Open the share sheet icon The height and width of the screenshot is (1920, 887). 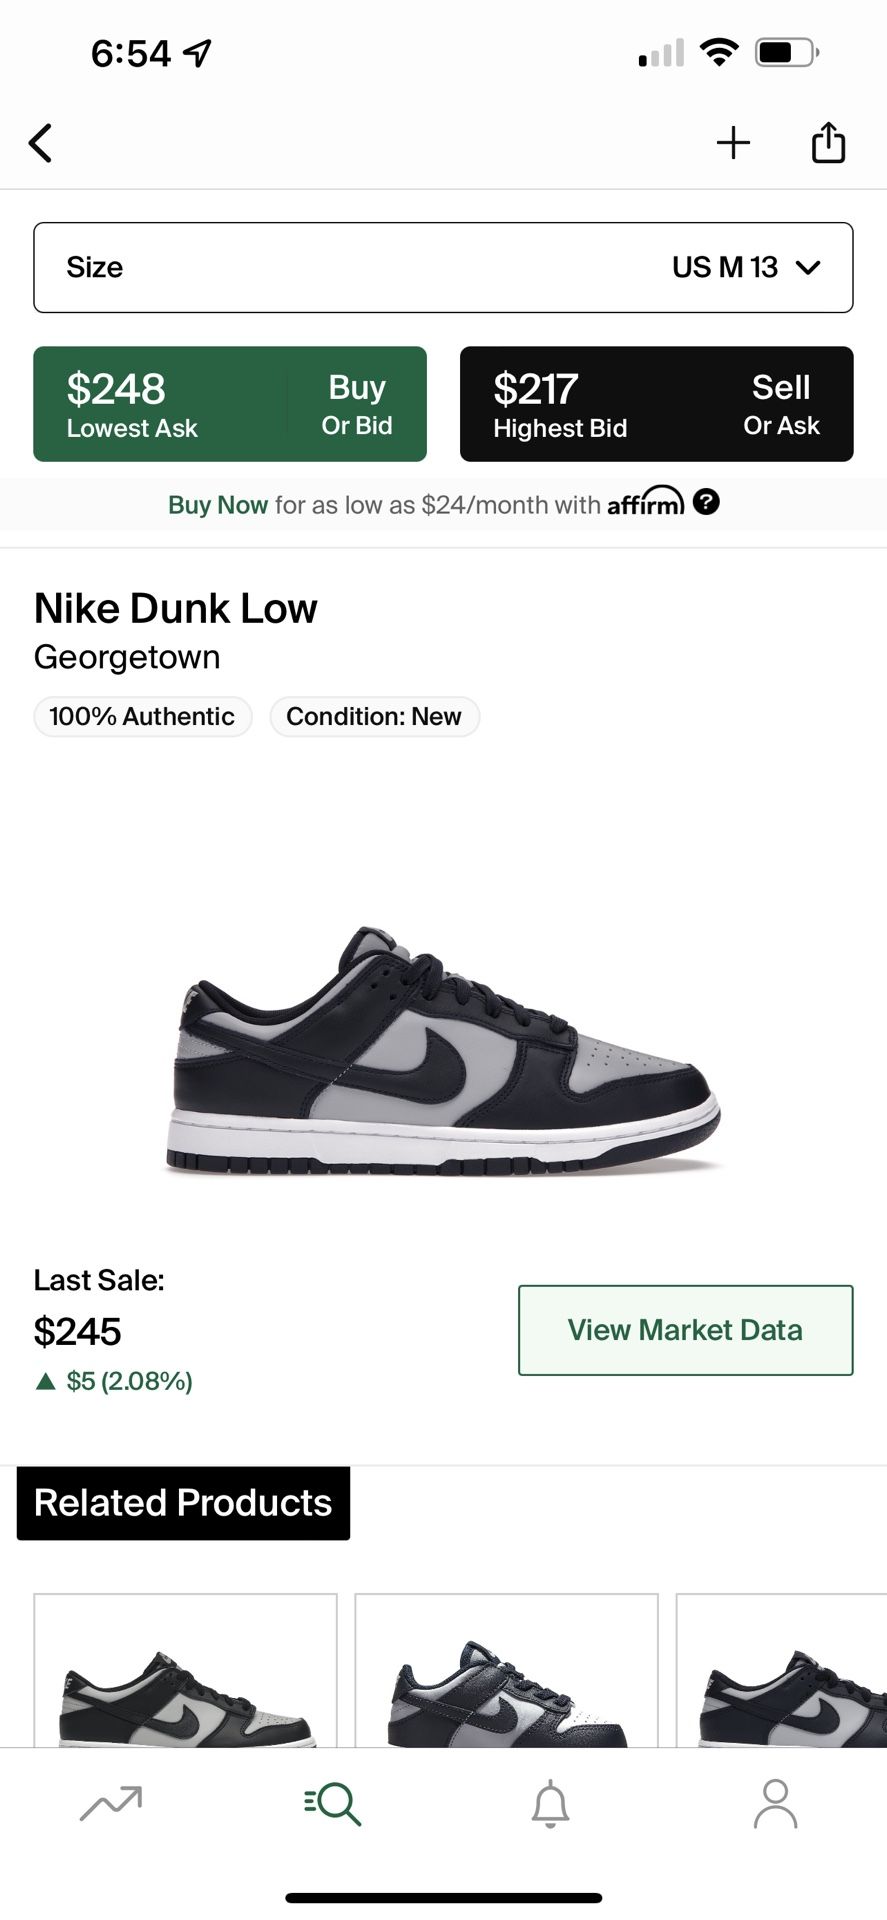pyautogui.click(x=828, y=142)
